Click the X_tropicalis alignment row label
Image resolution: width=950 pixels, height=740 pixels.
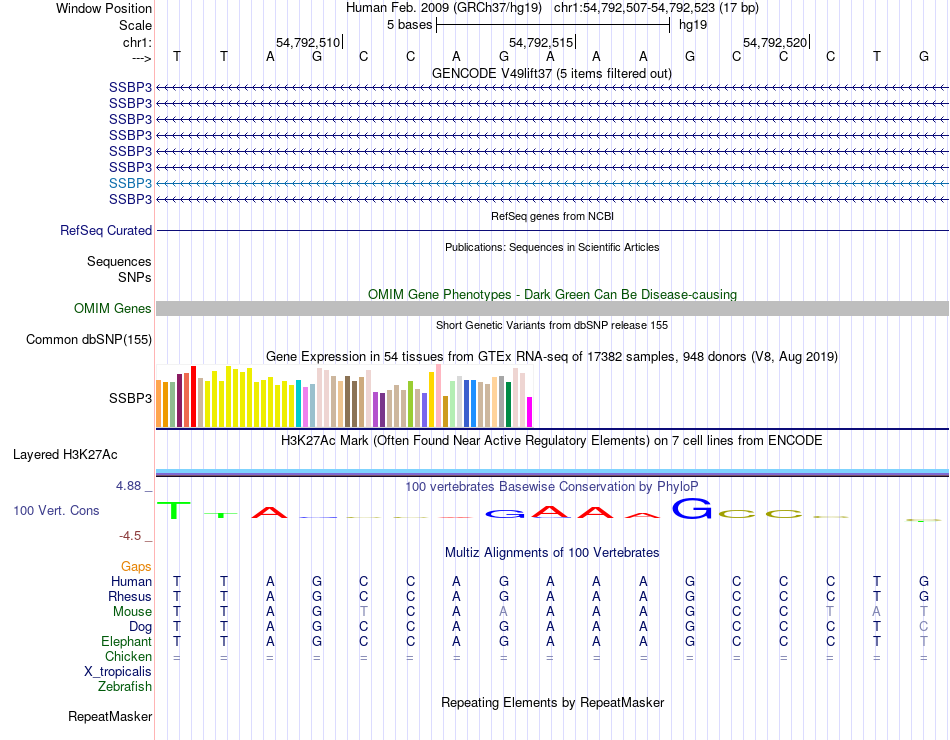click(x=118, y=672)
